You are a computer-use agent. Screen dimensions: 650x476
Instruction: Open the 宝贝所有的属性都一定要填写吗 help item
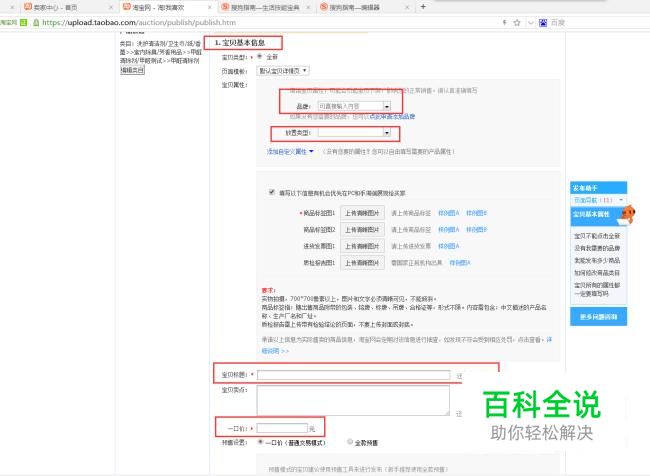point(597,289)
